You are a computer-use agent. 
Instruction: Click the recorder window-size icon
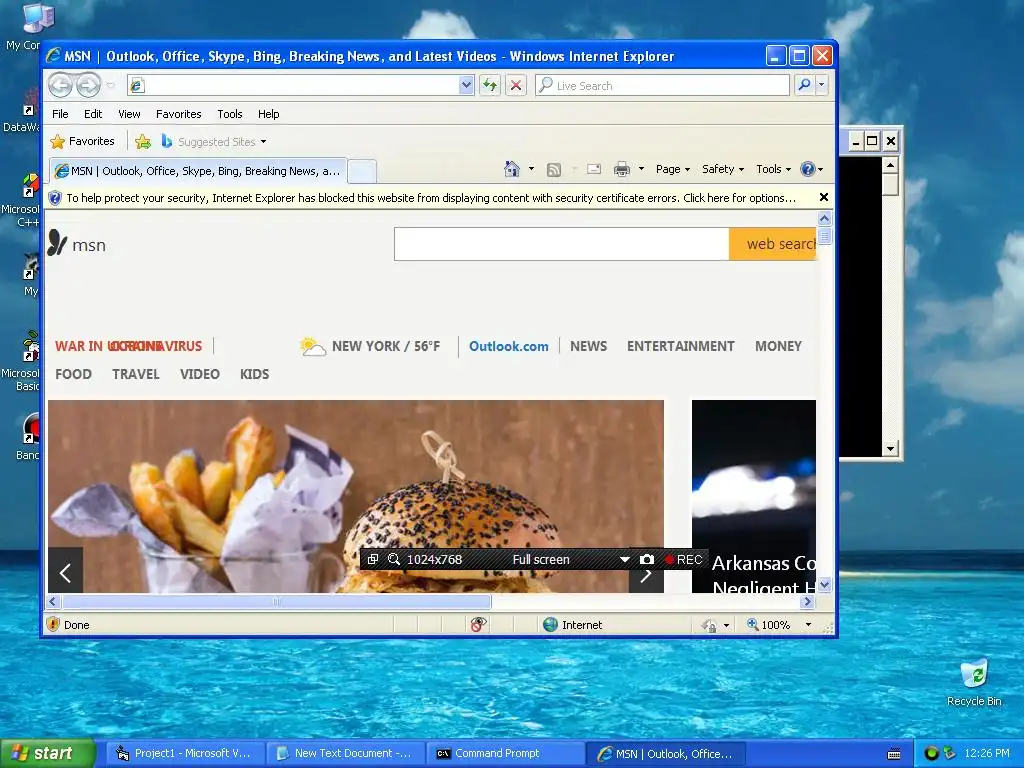372,560
